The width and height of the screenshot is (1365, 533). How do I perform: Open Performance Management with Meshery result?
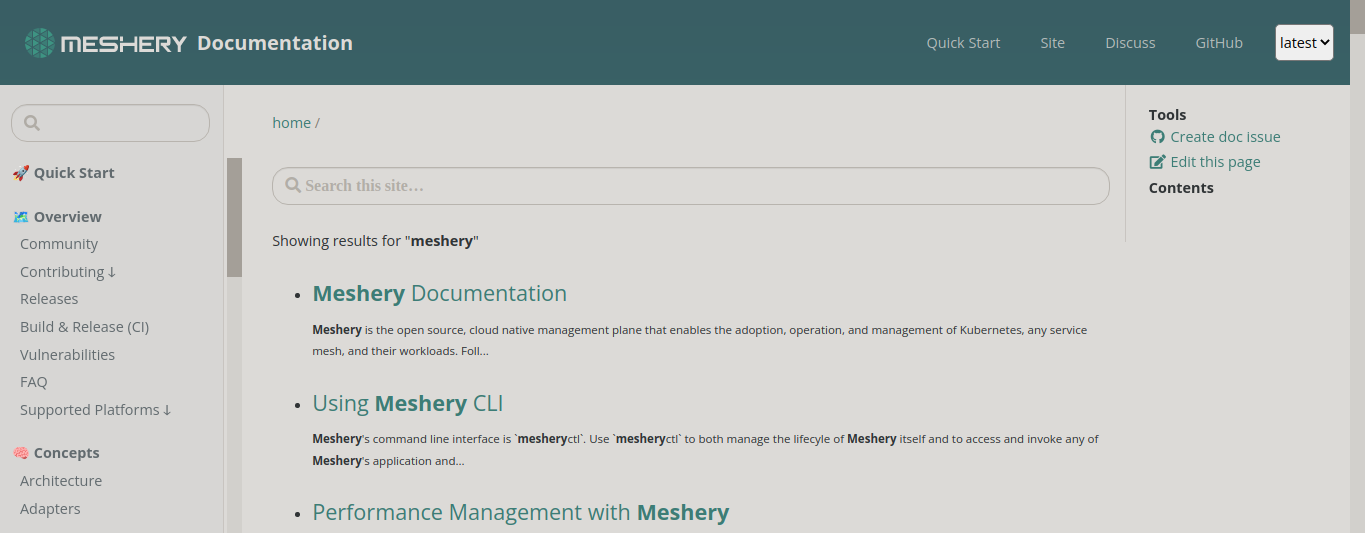[521, 512]
